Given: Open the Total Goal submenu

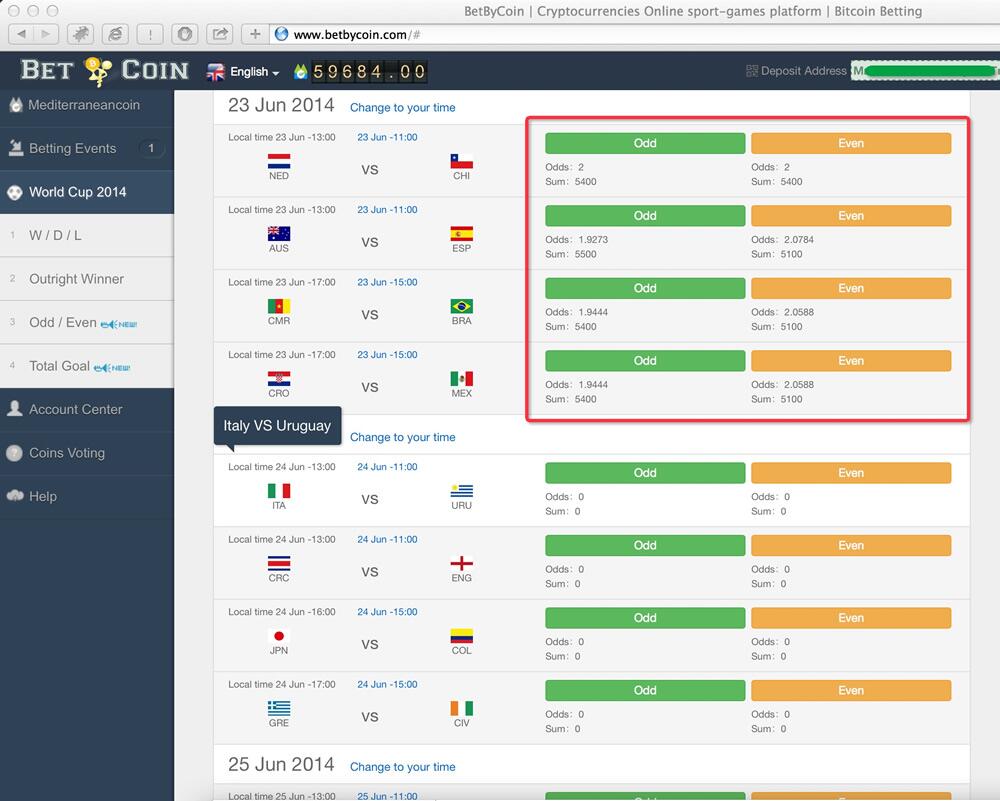Looking at the screenshot, I should (x=87, y=365).
